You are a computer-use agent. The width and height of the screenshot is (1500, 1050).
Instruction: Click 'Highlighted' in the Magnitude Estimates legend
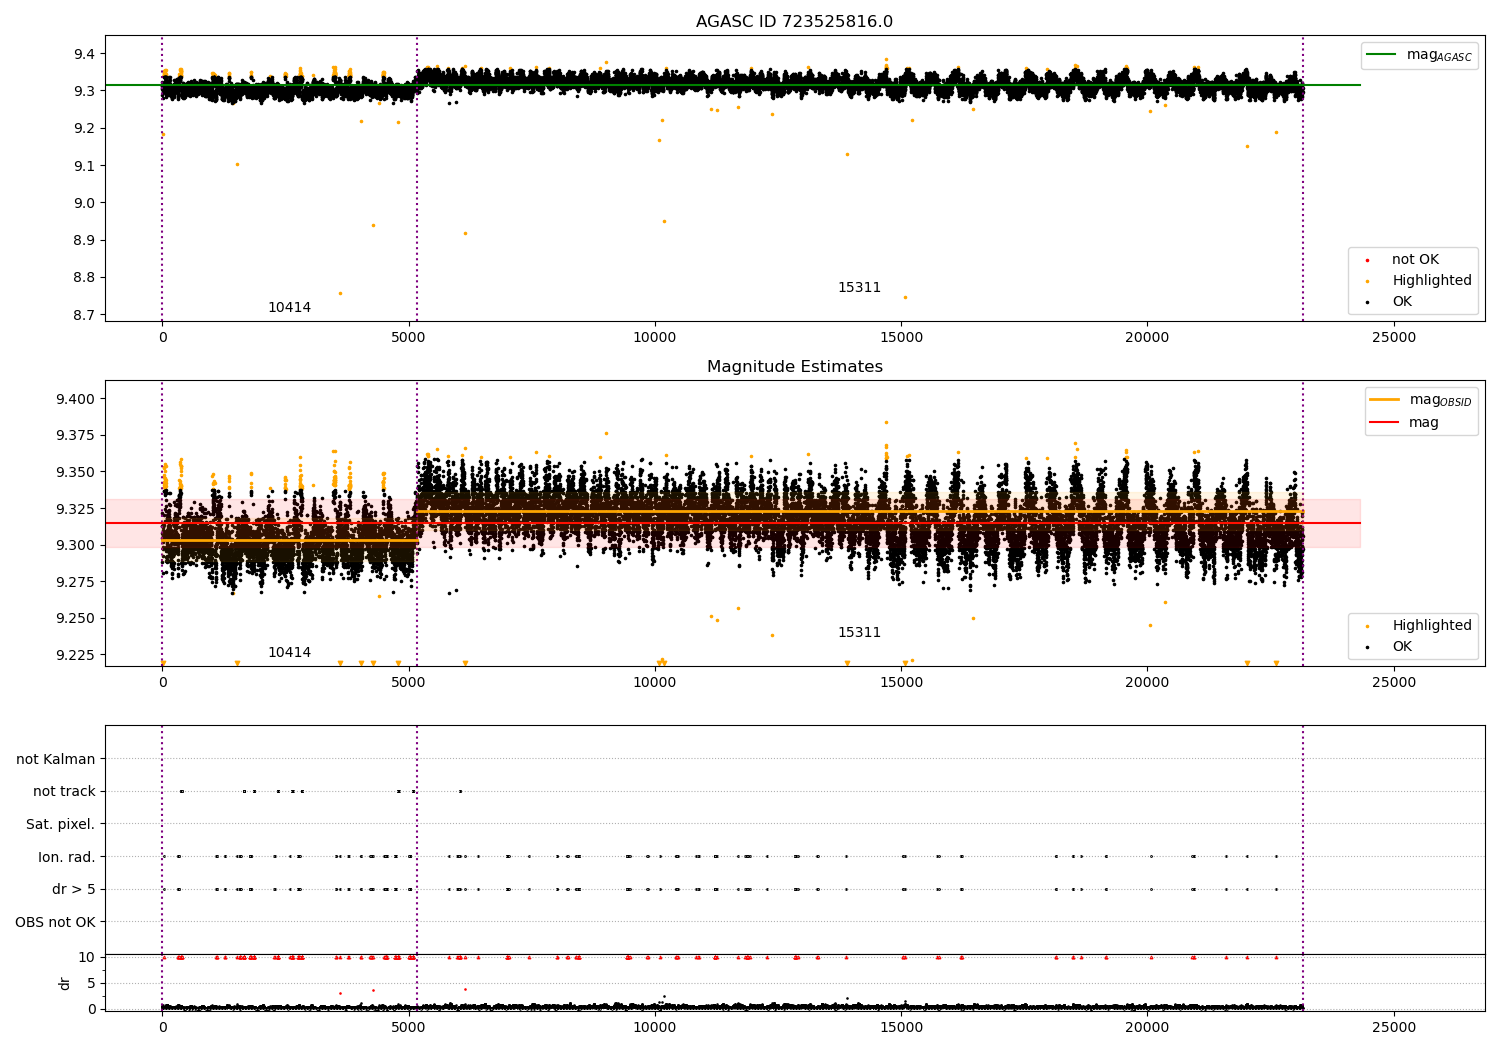[1417, 626]
